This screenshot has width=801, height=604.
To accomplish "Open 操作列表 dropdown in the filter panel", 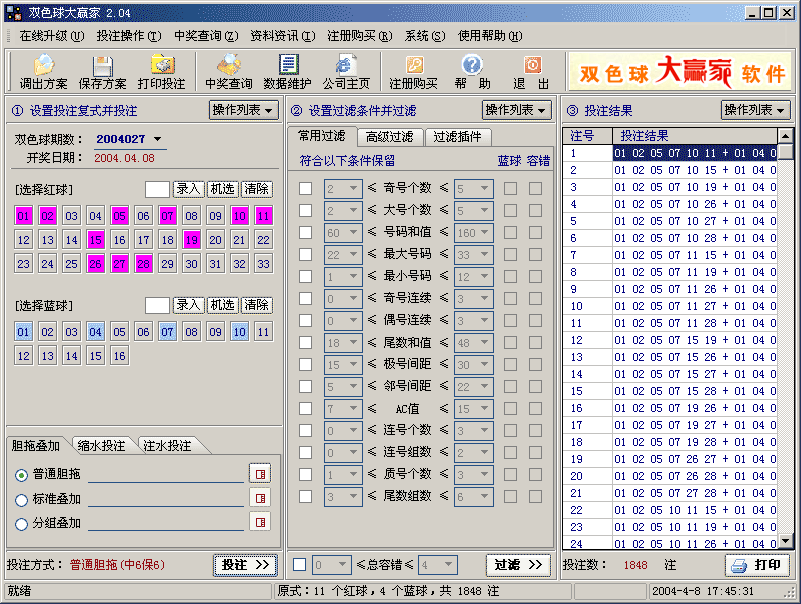I will tap(517, 110).
